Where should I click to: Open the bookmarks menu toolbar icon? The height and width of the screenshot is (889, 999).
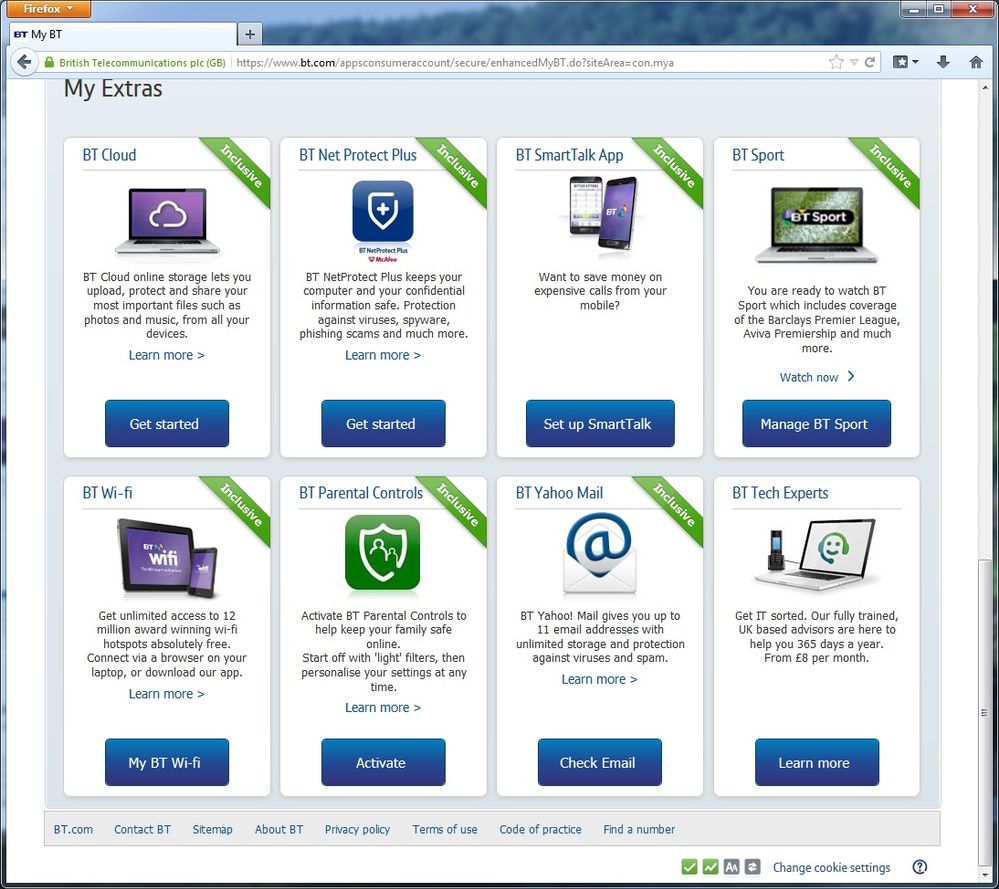coord(900,62)
